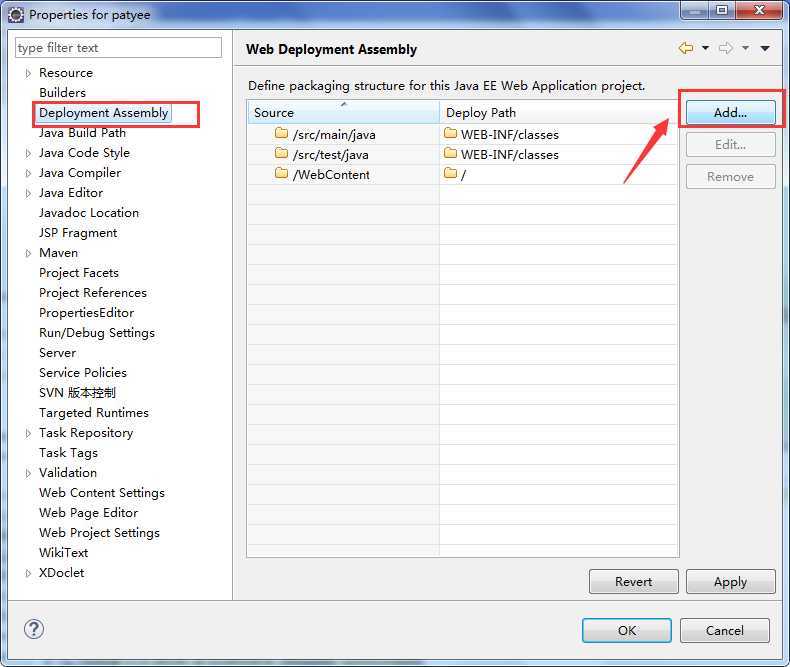The image size is (790, 667).
Task: Confirm with the OK button
Action: pyautogui.click(x=627, y=630)
